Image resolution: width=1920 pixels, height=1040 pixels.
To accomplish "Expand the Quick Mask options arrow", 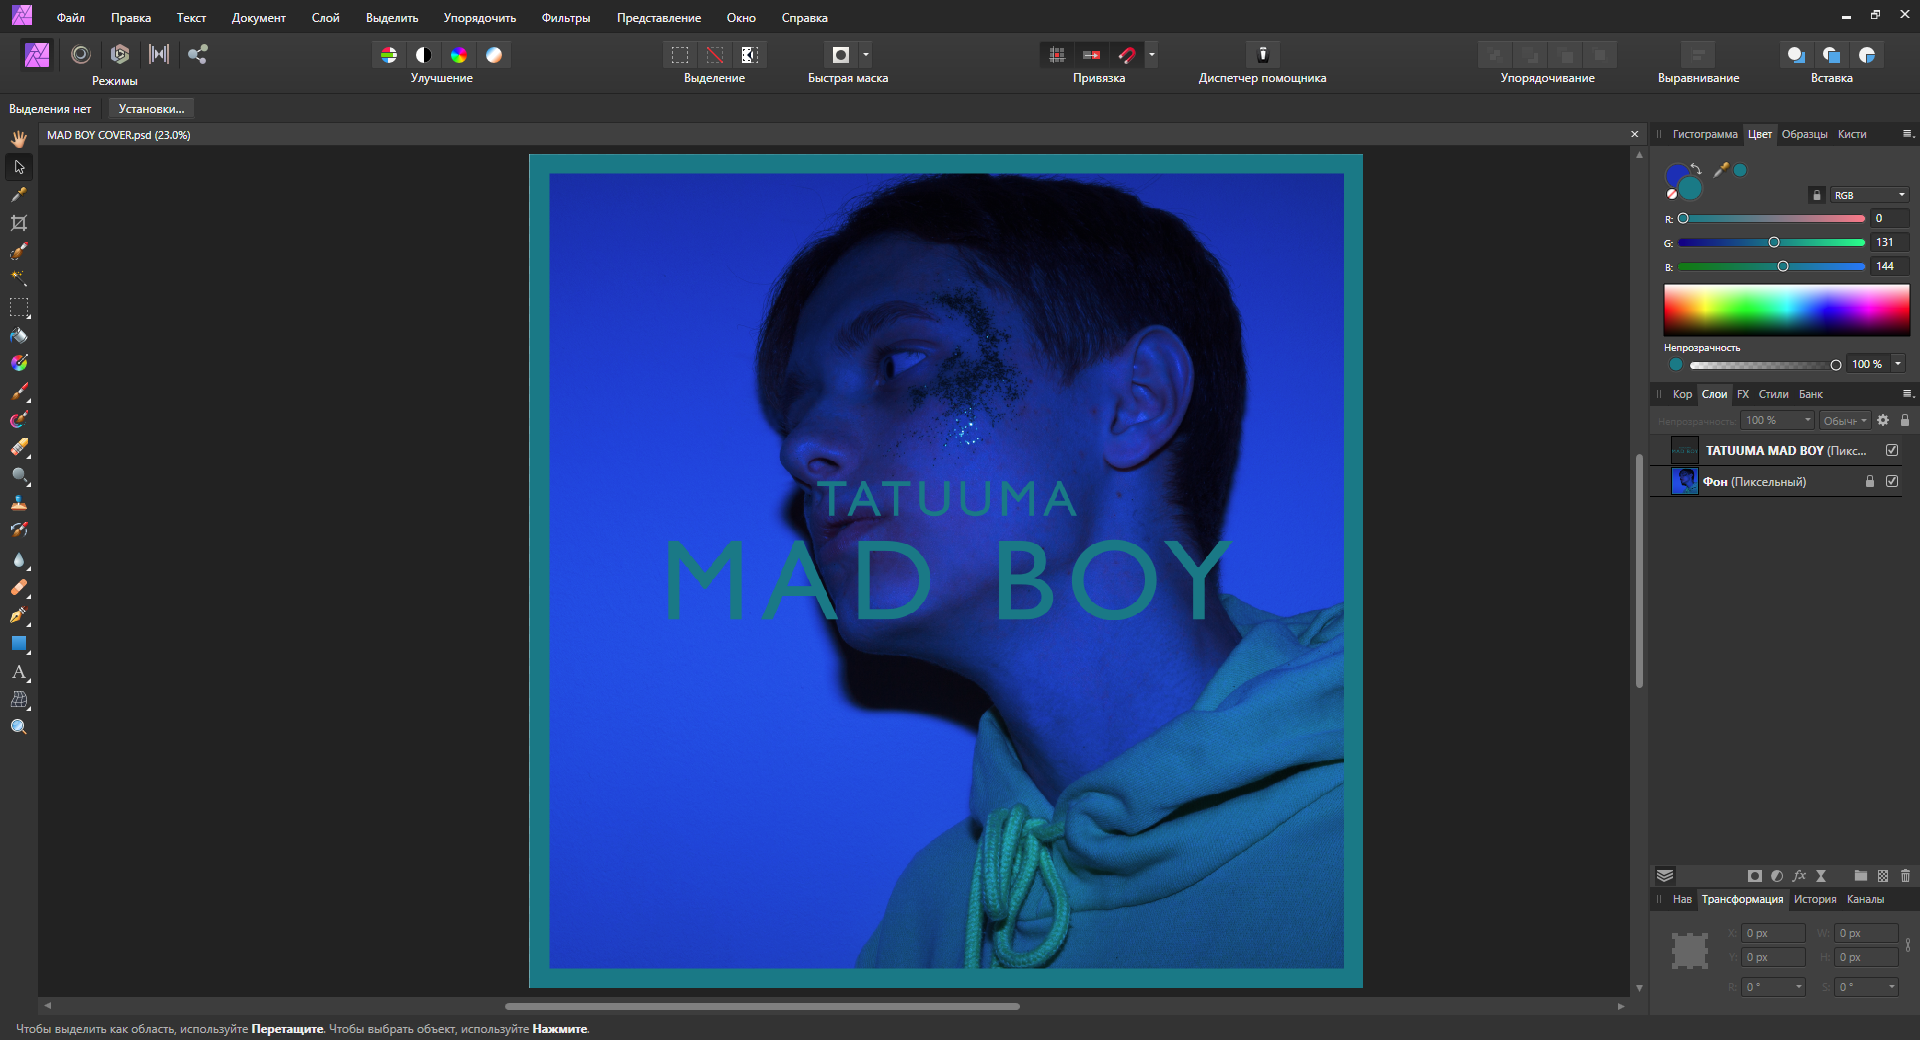I will 866,55.
